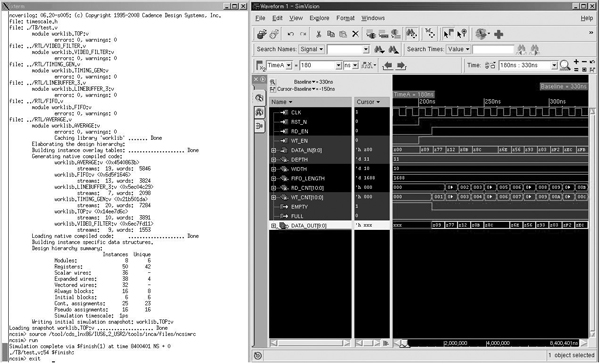Expand the toolbar overflow chevron
The width and height of the screenshot is (600, 364).
pyautogui.click(x=591, y=33)
